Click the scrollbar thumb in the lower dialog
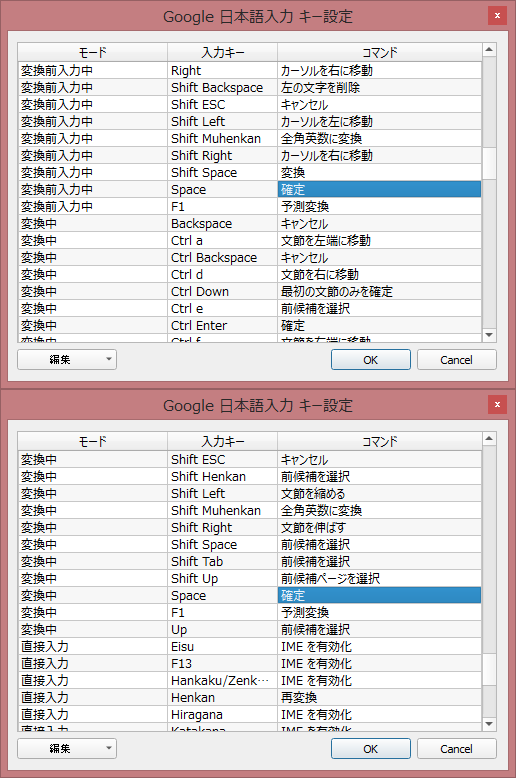This screenshot has height=778, width=516. 489,669
